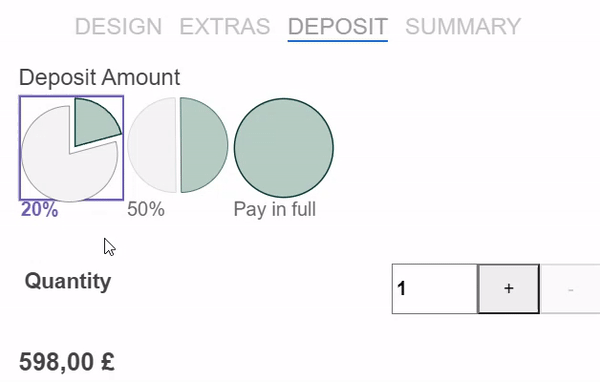The width and height of the screenshot is (600, 382).
Task: Open the DESIGN tab
Action: [118, 26]
